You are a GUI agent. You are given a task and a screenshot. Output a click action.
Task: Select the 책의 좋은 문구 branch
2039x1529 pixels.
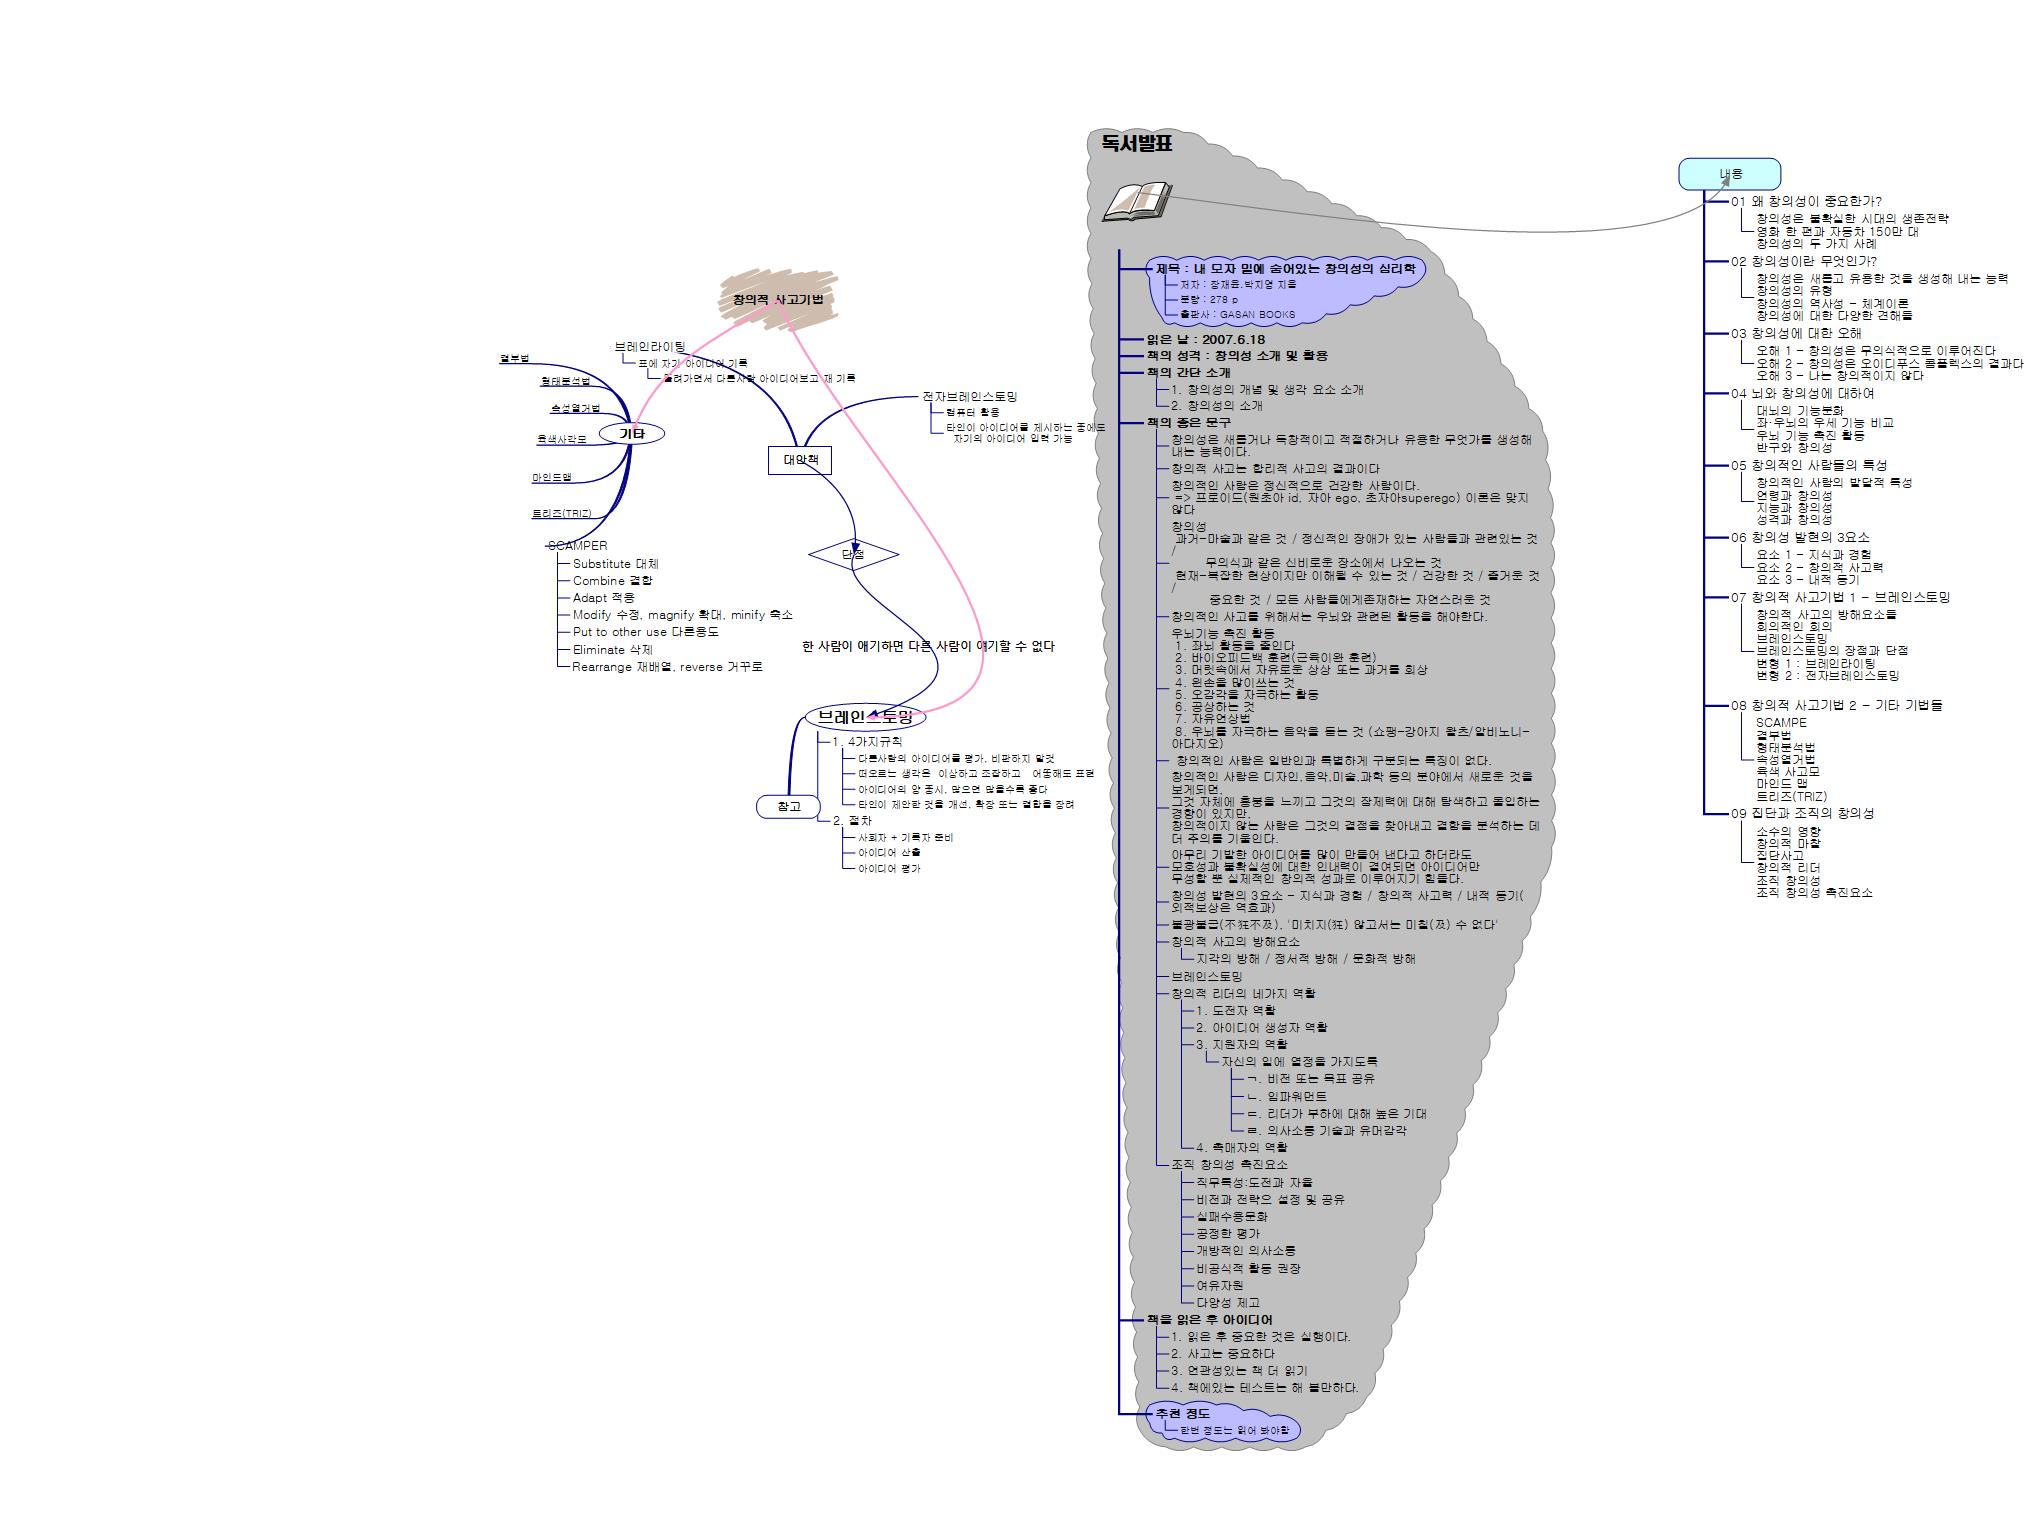tap(1188, 423)
